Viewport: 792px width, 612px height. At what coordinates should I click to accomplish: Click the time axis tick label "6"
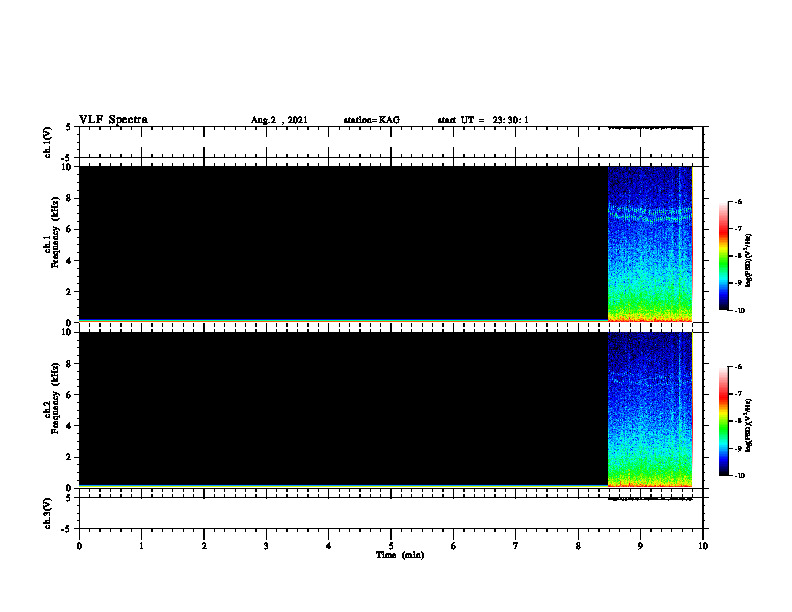454,546
